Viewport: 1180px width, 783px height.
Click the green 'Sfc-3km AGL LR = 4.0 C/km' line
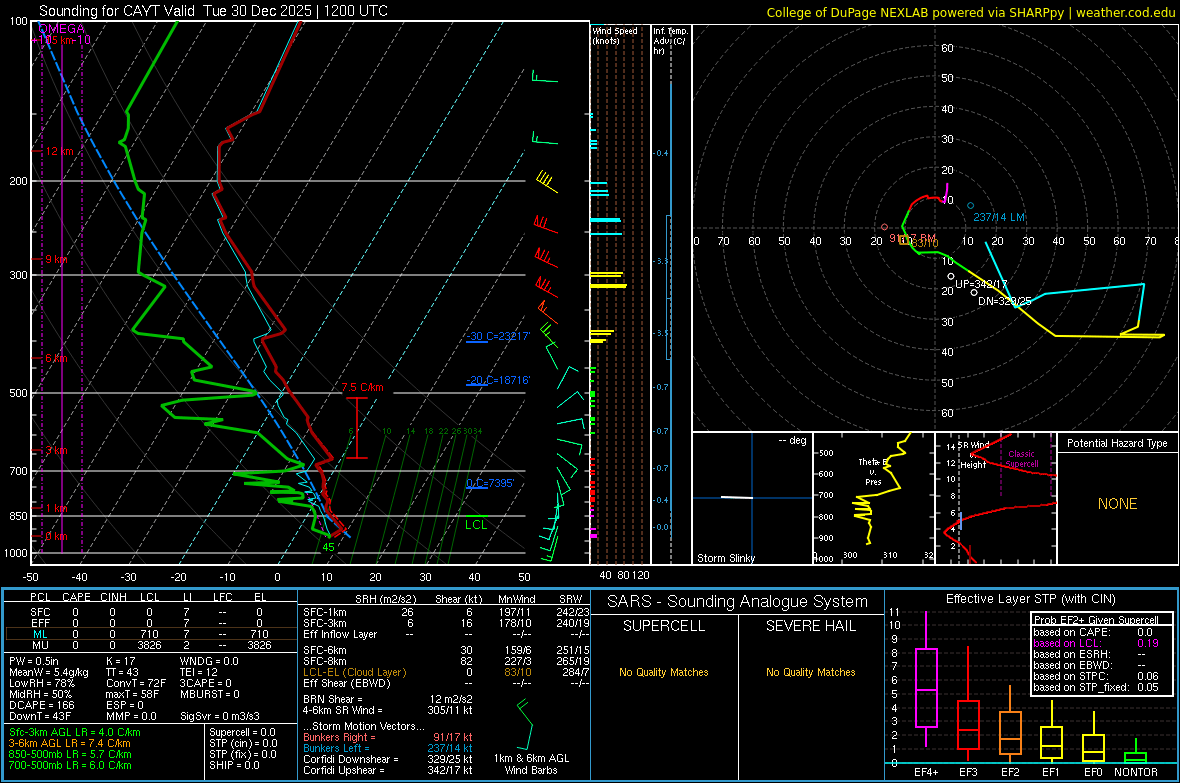[x=75, y=732]
